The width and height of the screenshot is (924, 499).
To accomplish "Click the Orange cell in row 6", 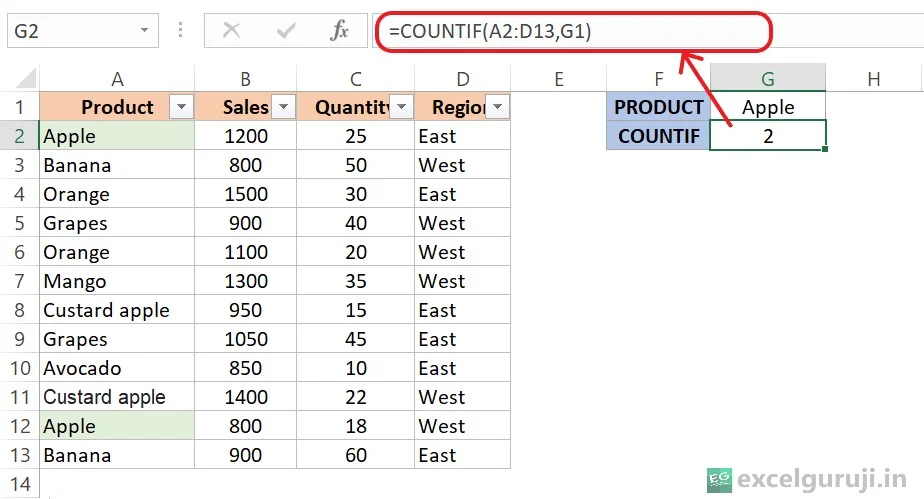I will [117, 252].
